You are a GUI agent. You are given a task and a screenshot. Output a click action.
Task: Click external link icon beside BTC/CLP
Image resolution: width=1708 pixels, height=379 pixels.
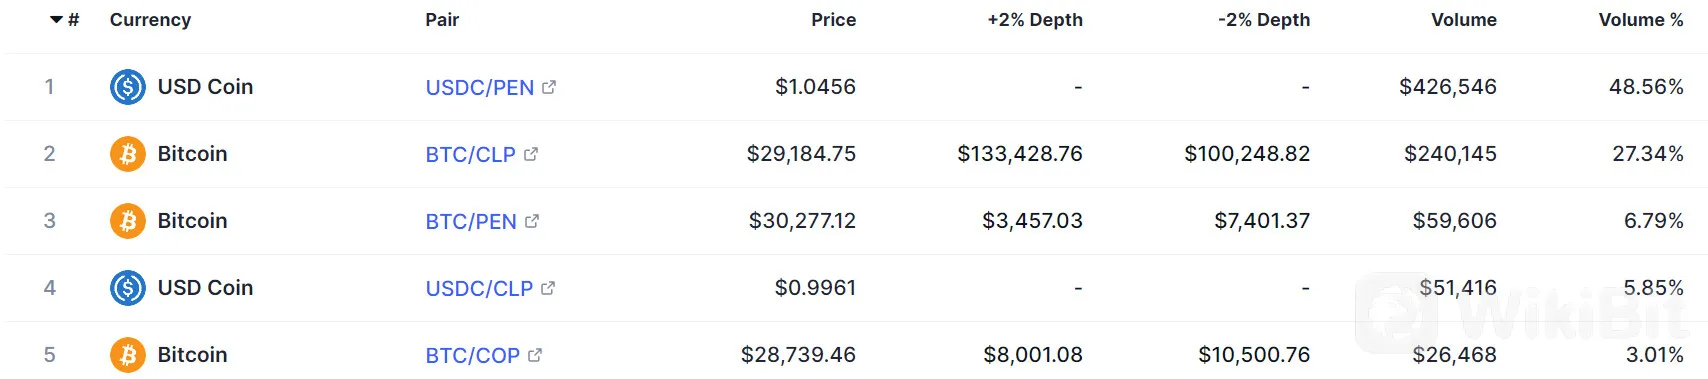pyautogui.click(x=531, y=154)
